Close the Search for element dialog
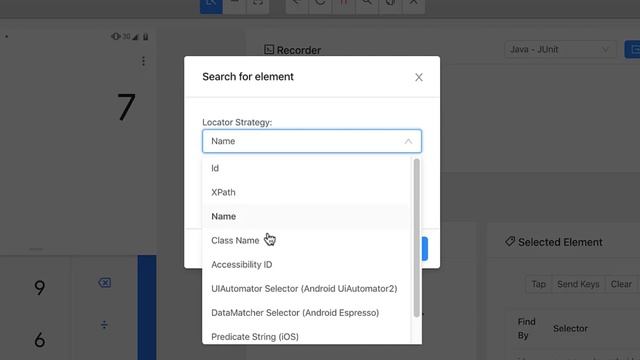Screen dimensions: 640x360 click(419, 77)
